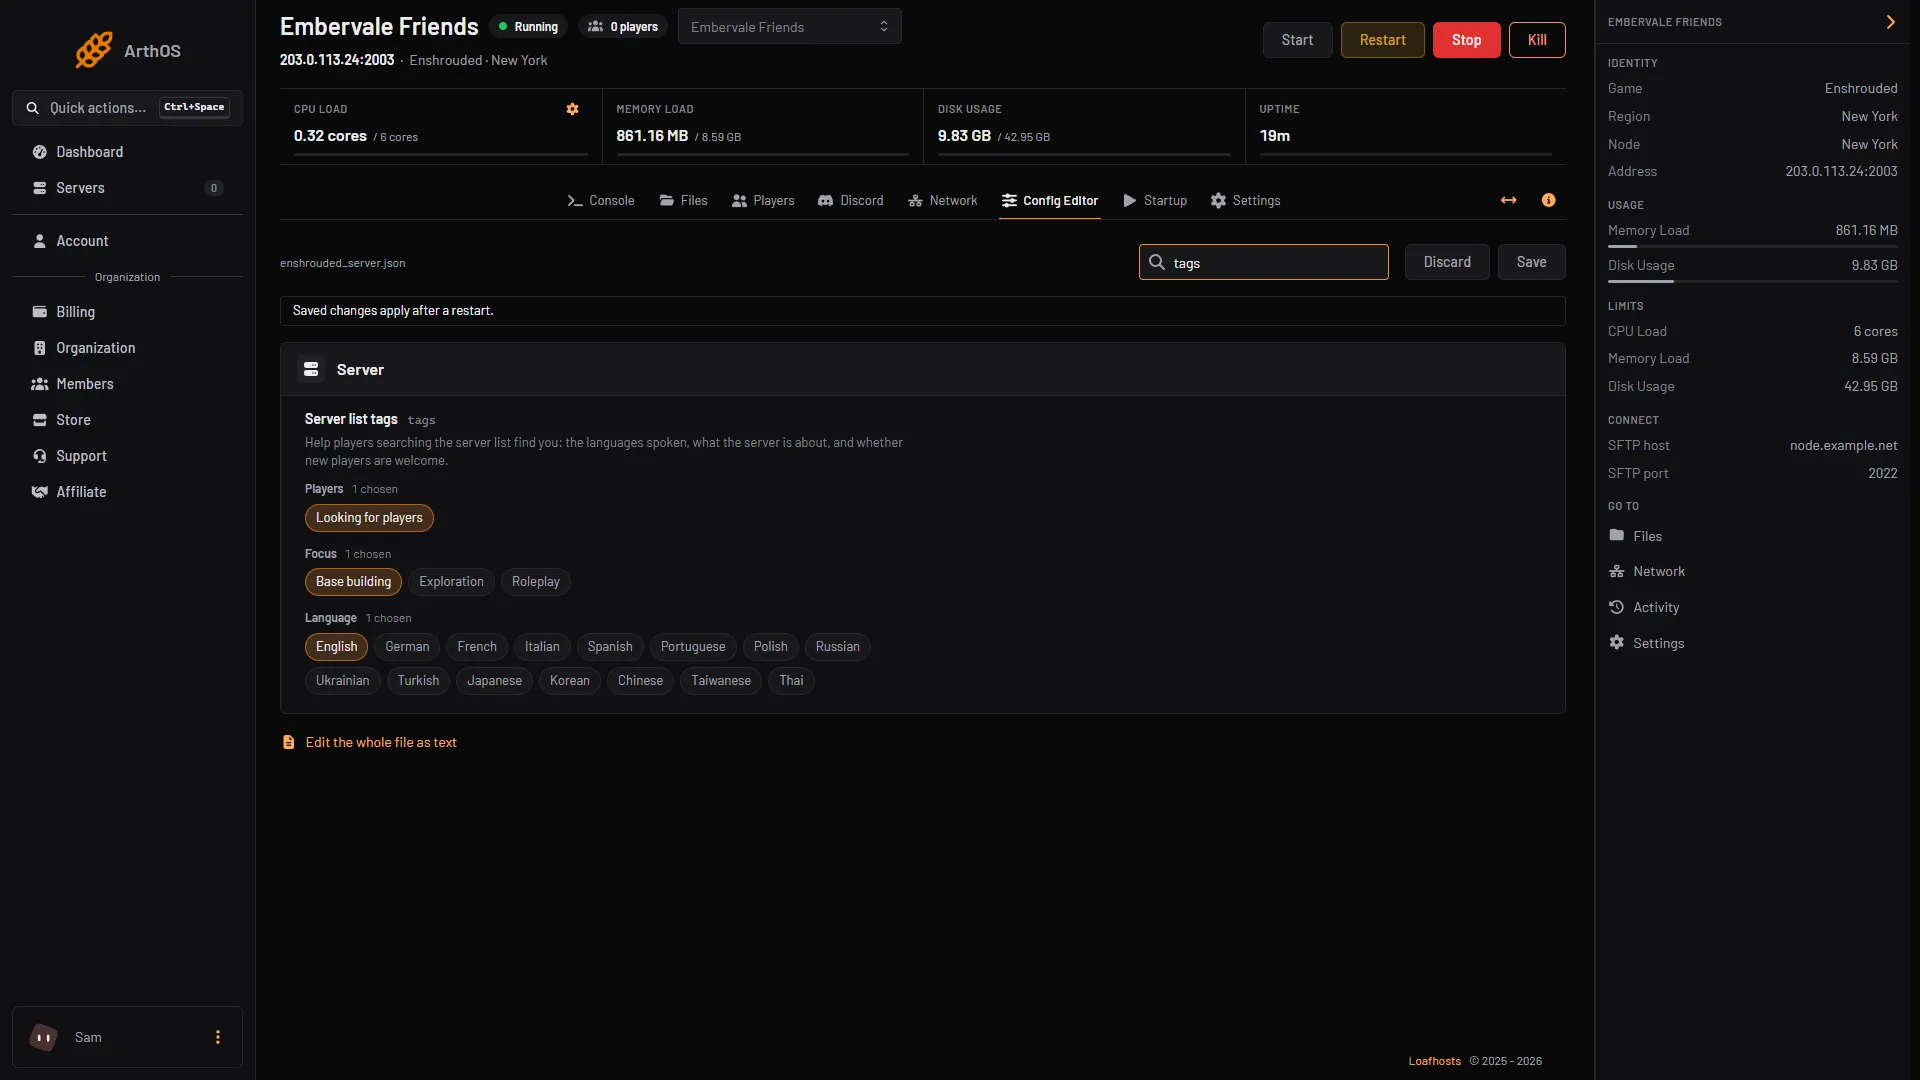Toggle the Russian language tag

point(837,647)
